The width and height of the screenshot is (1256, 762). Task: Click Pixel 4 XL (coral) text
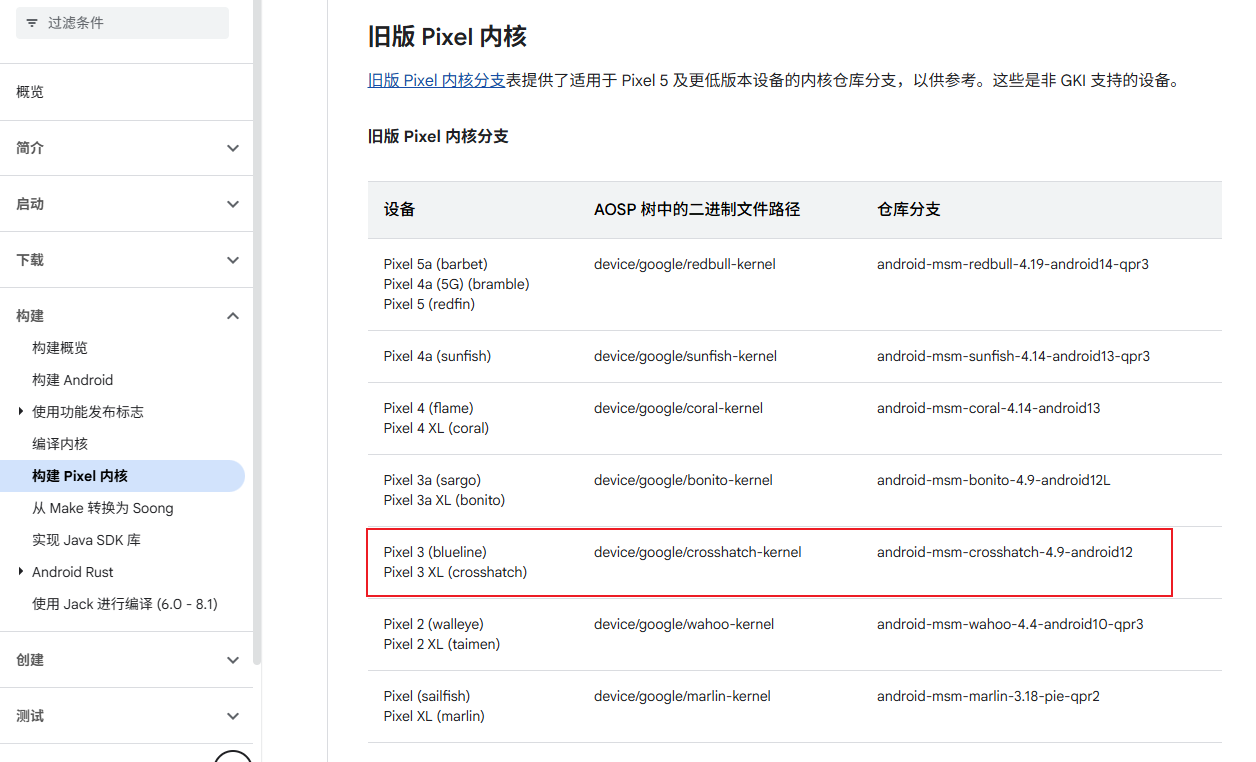pyautogui.click(x=437, y=428)
